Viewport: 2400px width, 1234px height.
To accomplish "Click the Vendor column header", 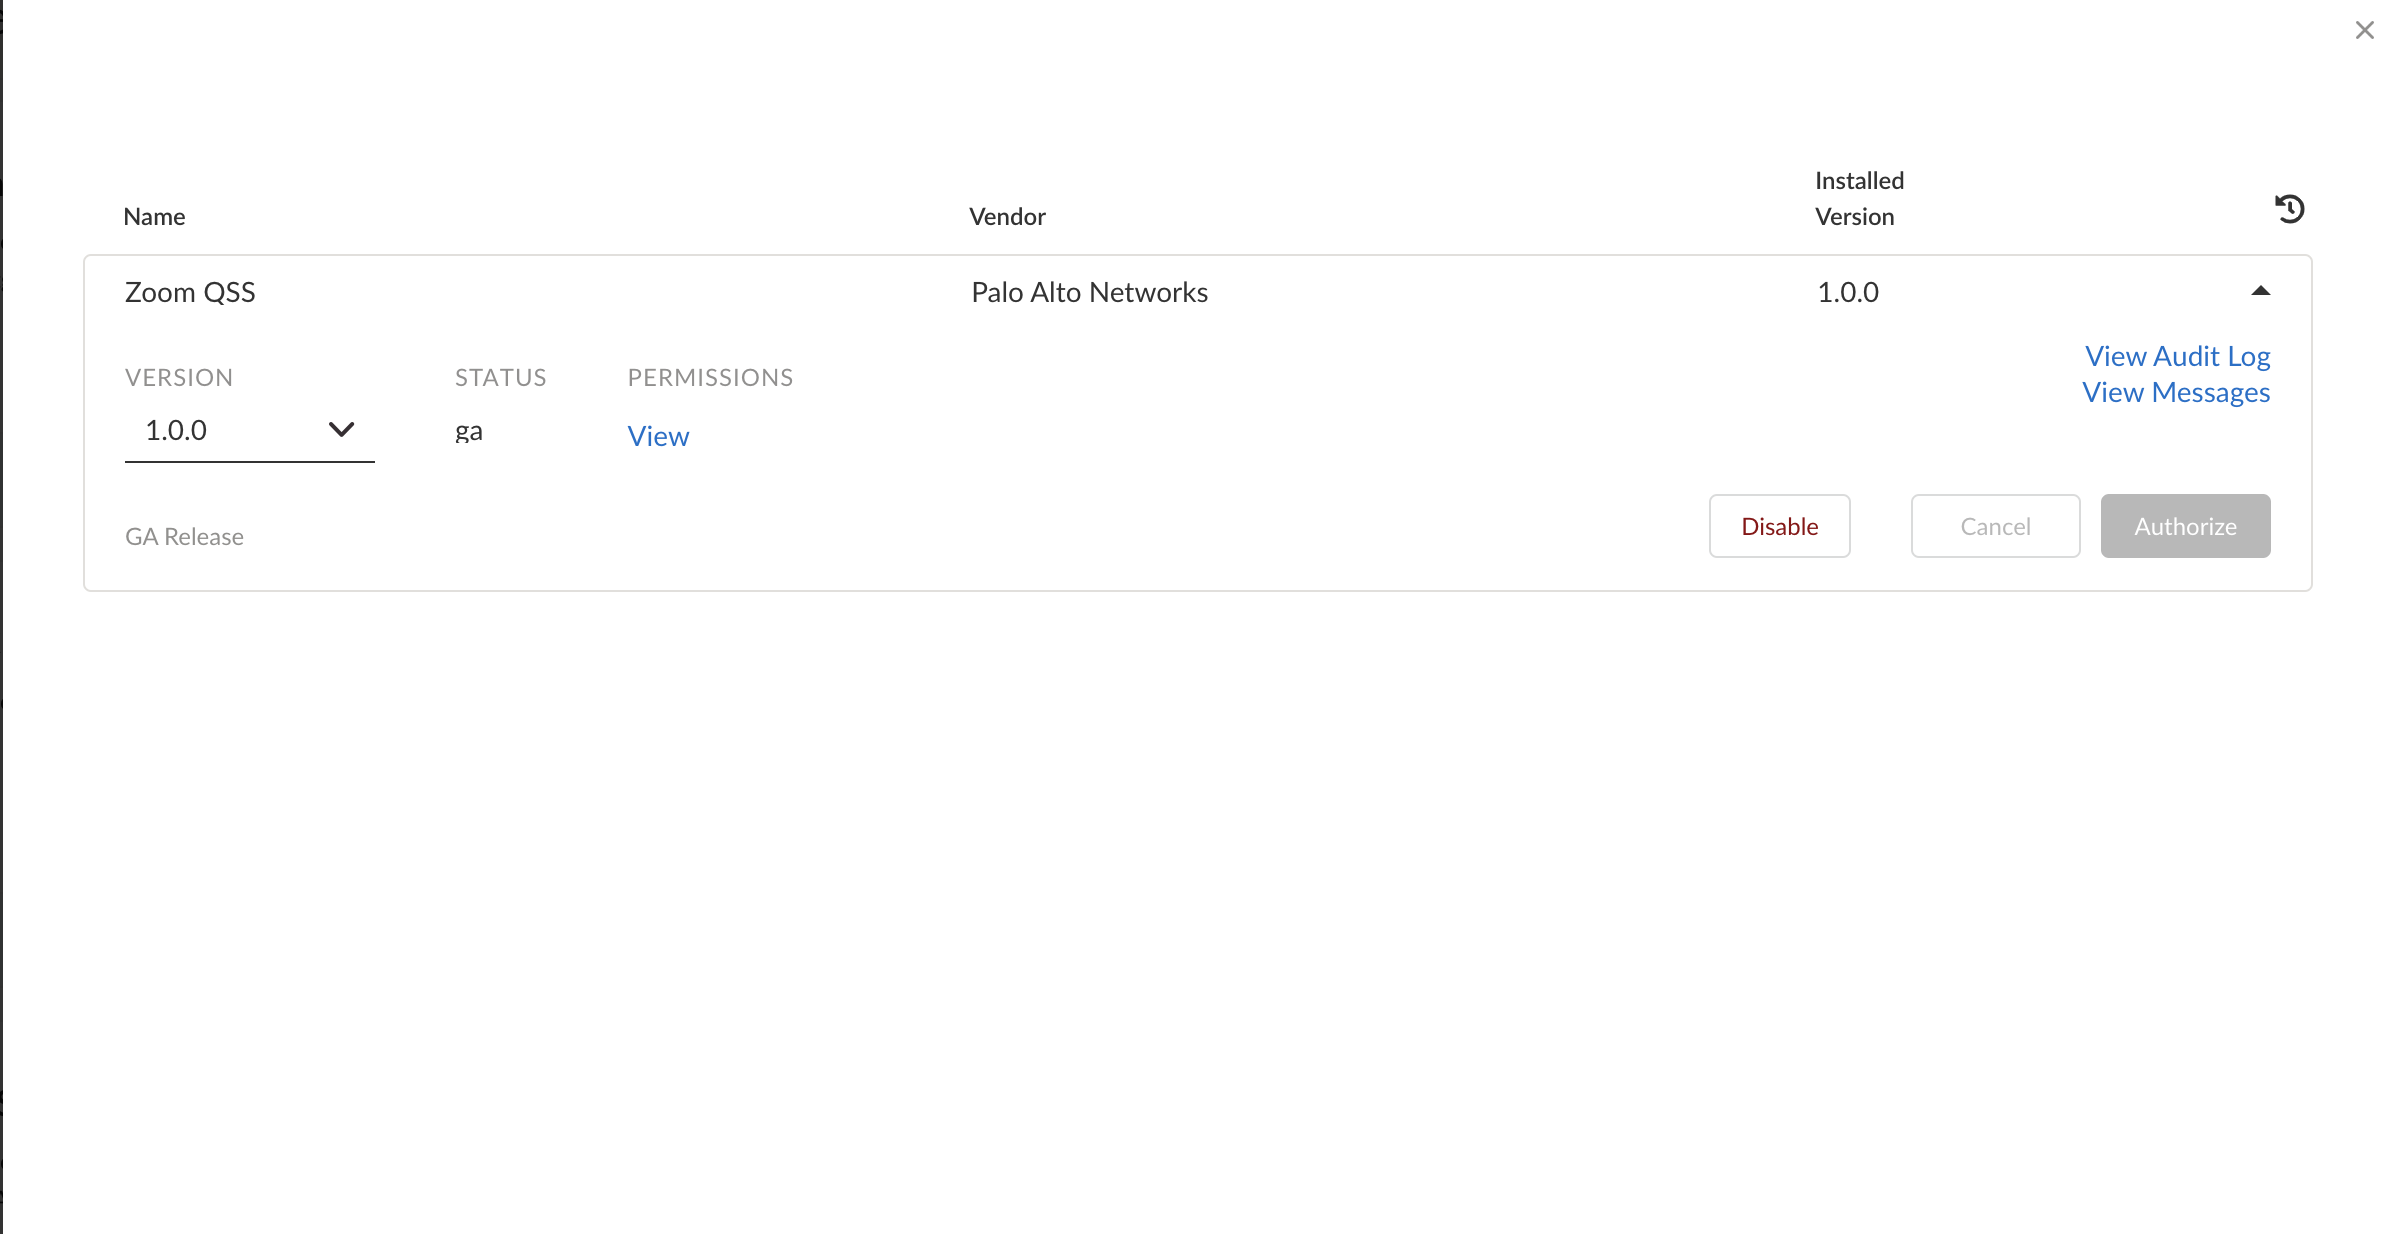I will [1007, 217].
